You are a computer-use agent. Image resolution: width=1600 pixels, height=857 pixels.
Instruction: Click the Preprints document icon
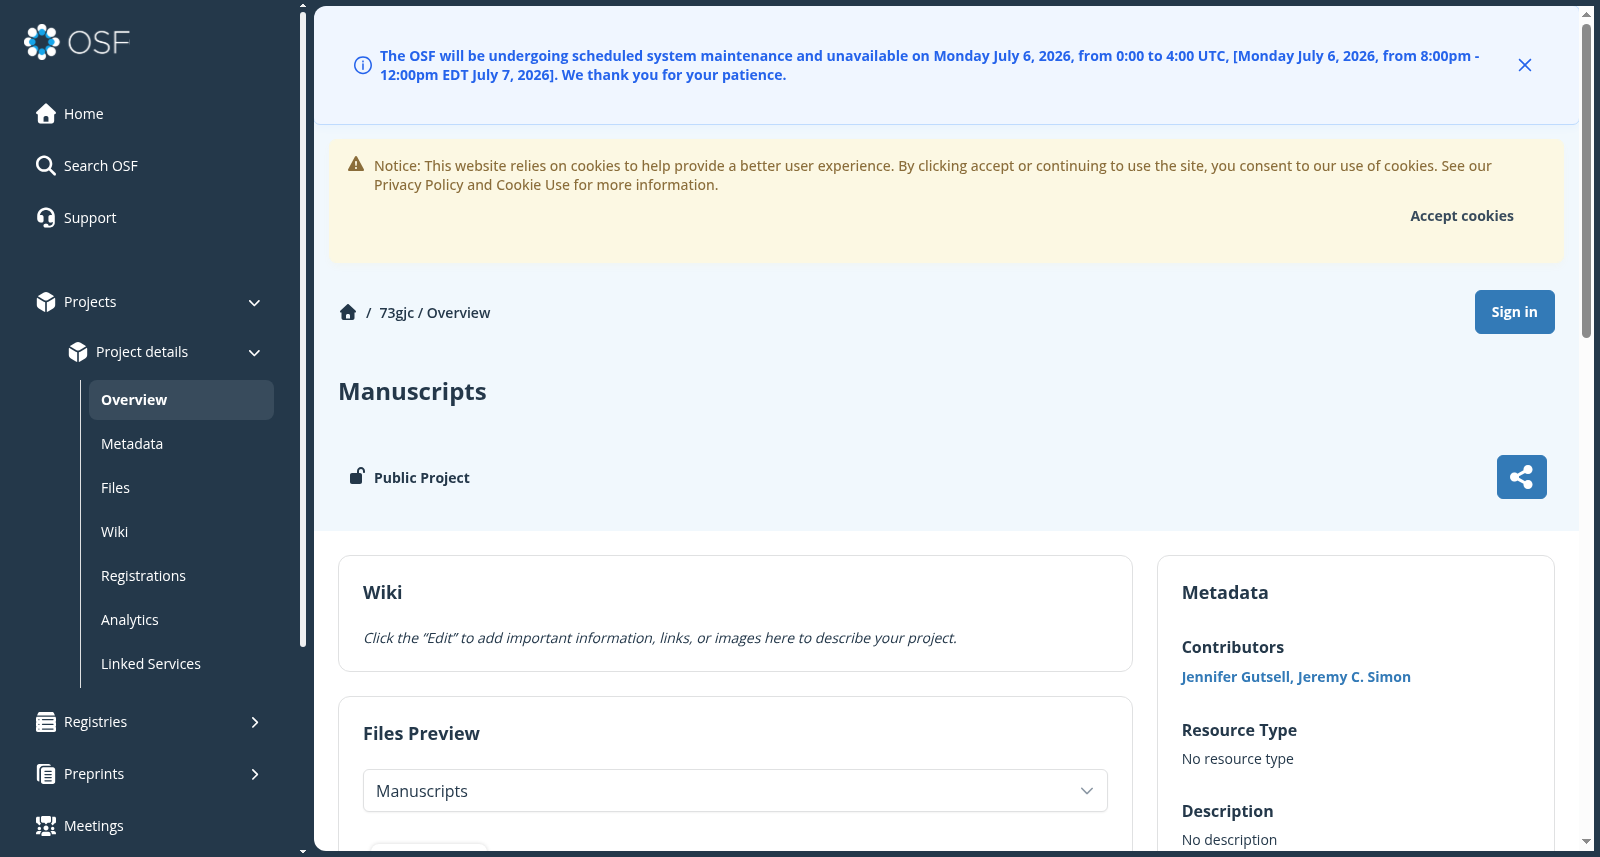click(46, 774)
